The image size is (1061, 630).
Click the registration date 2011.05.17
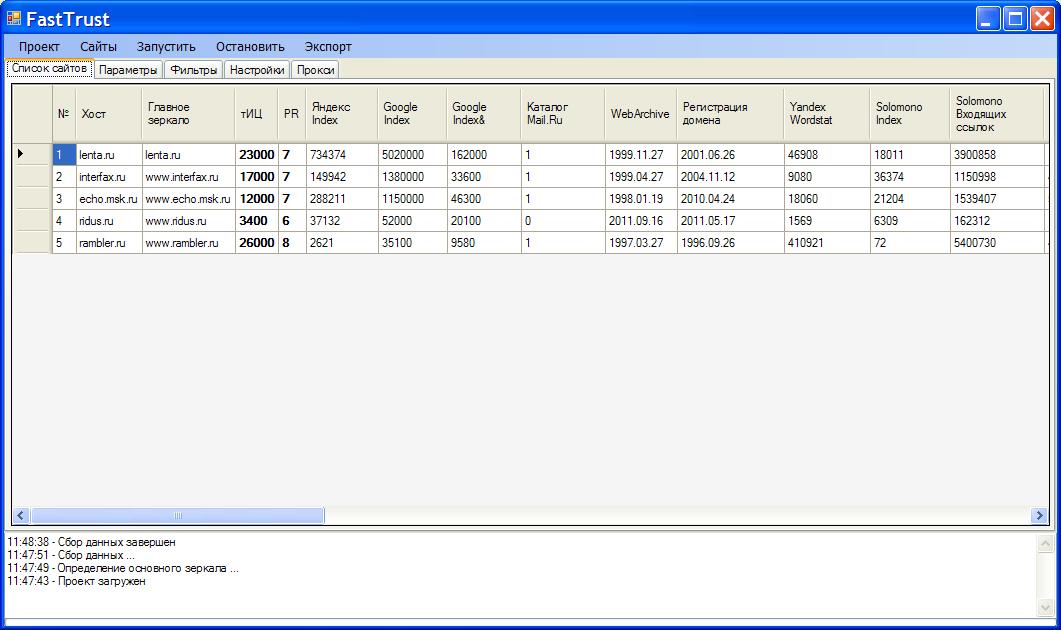(x=730, y=221)
